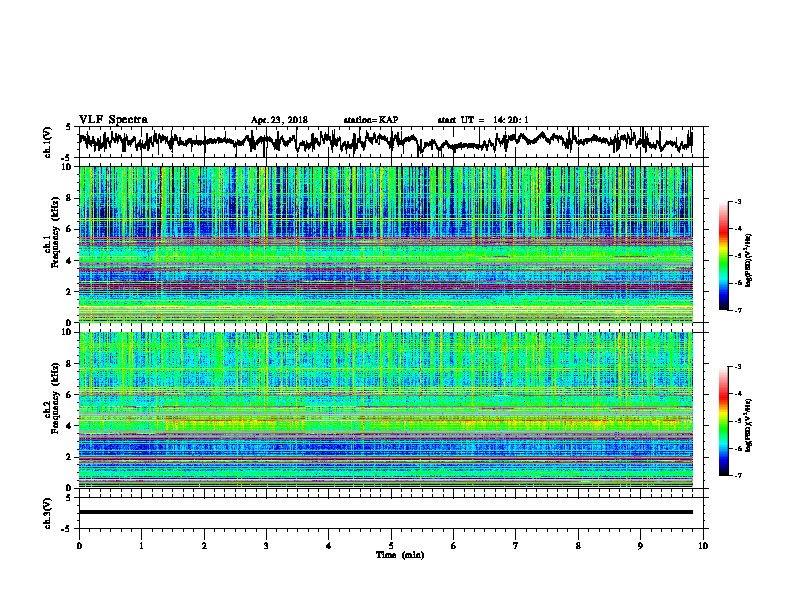Click the ch.1 voltage waveform trace
792x612 pixels.
(385, 141)
